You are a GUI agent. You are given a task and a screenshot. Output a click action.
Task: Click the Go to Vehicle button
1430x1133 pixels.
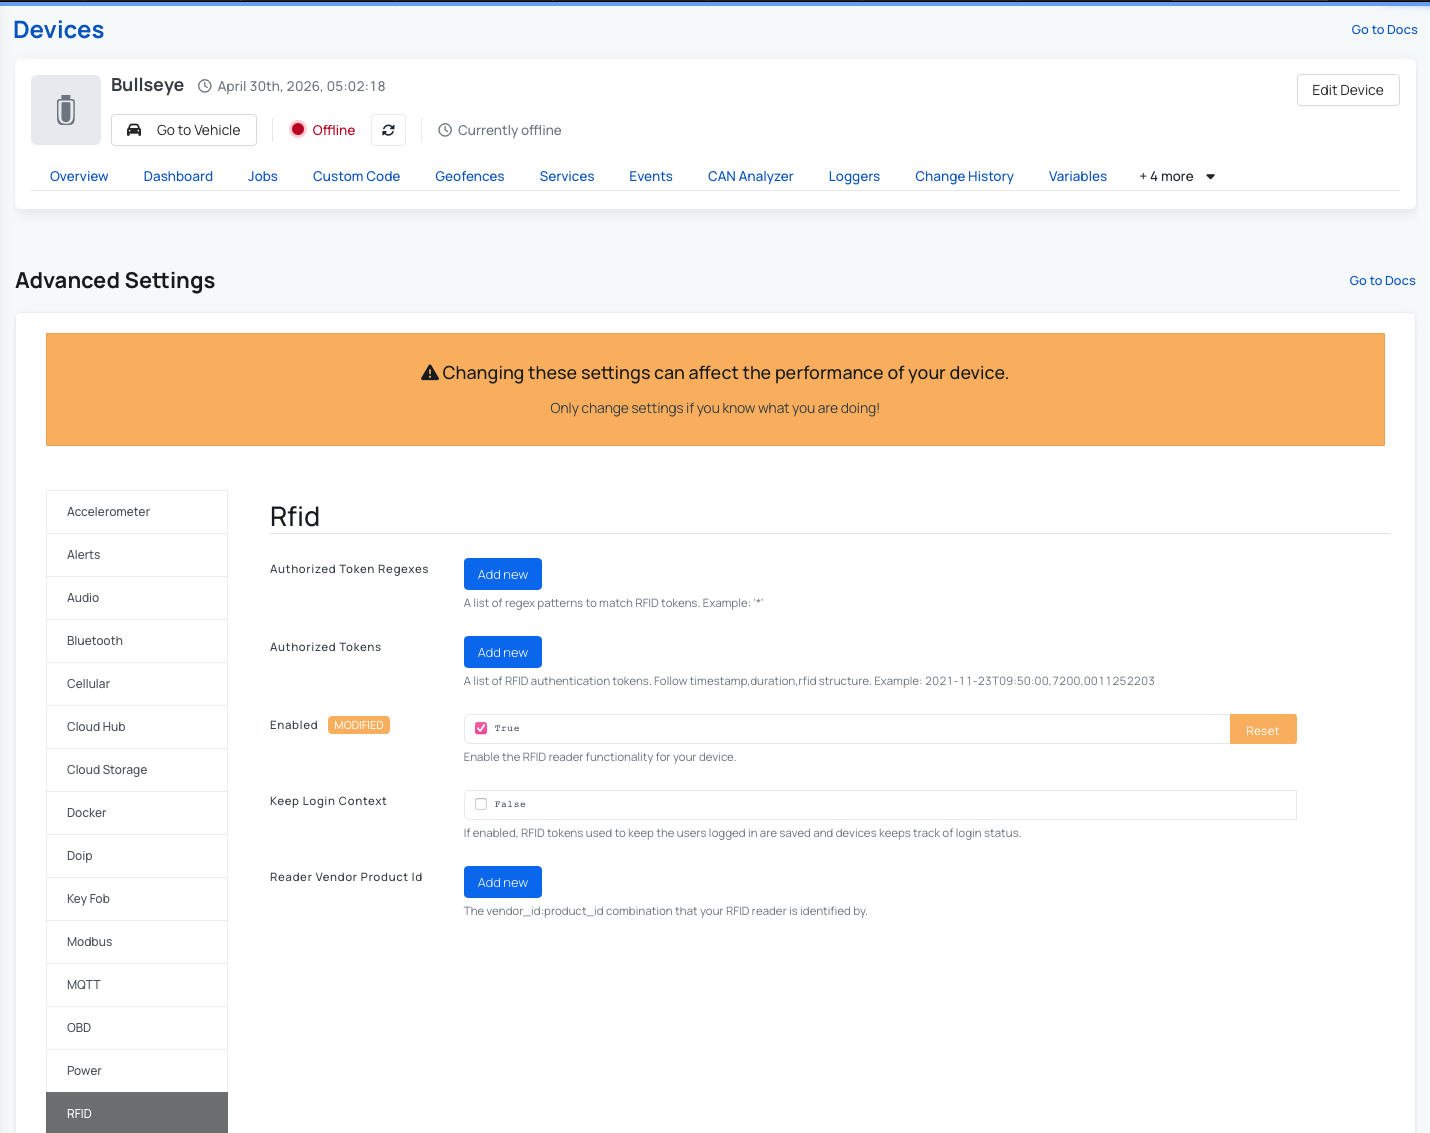click(184, 130)
